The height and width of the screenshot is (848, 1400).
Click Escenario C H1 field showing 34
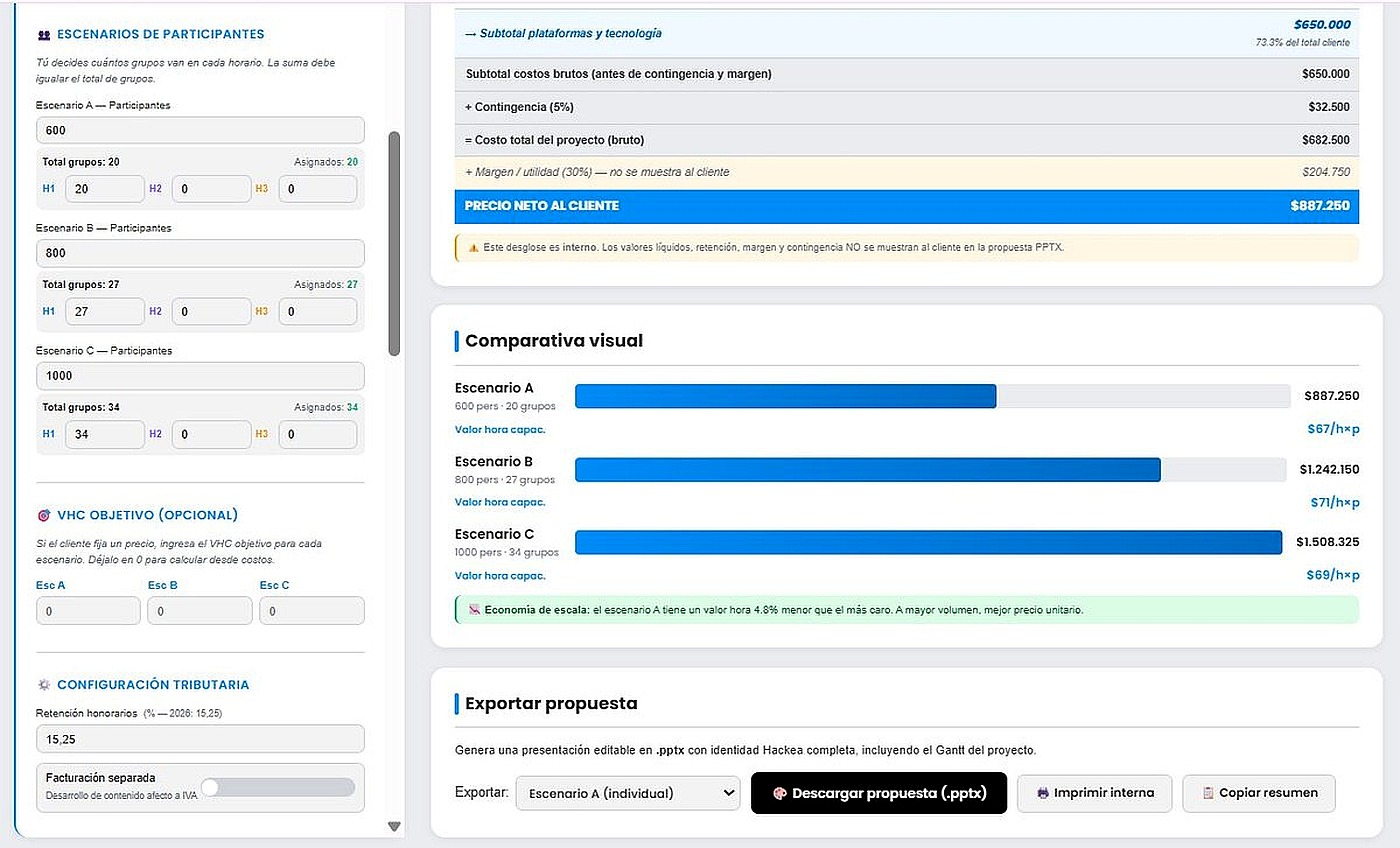click(105, 435)
